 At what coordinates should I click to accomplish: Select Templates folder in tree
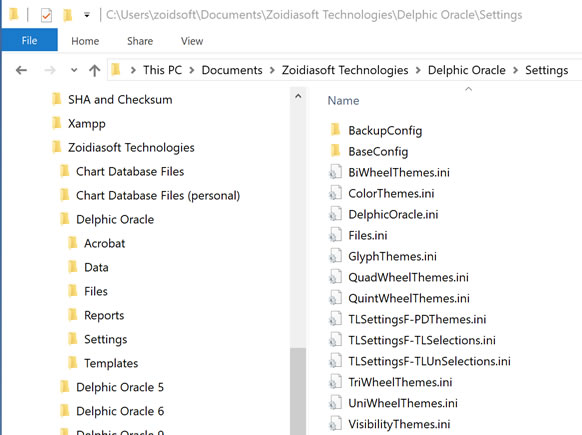tap(111, 363)
